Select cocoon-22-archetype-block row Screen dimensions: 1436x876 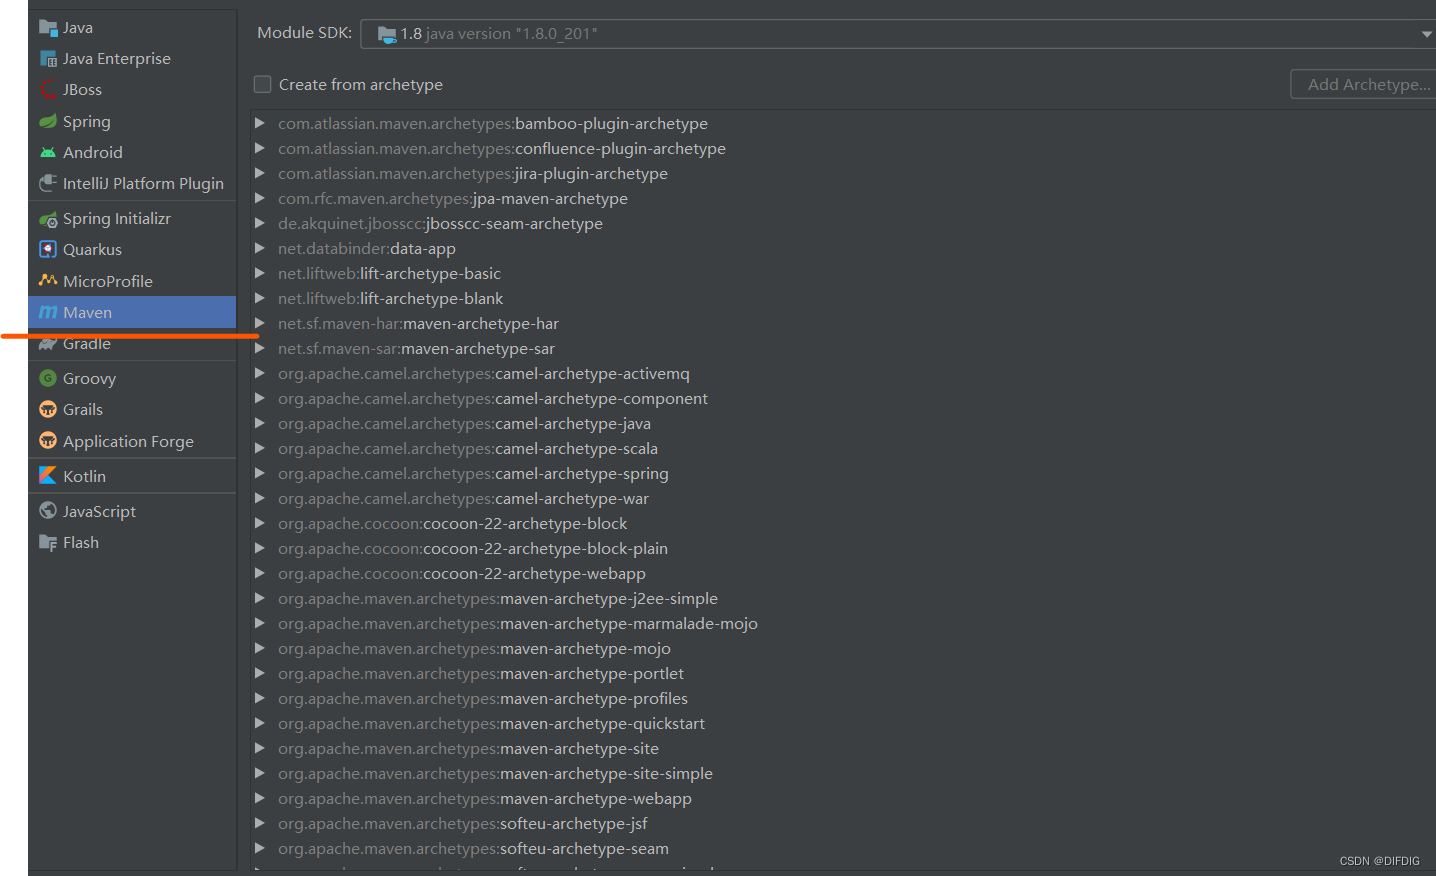click(843, 523)
